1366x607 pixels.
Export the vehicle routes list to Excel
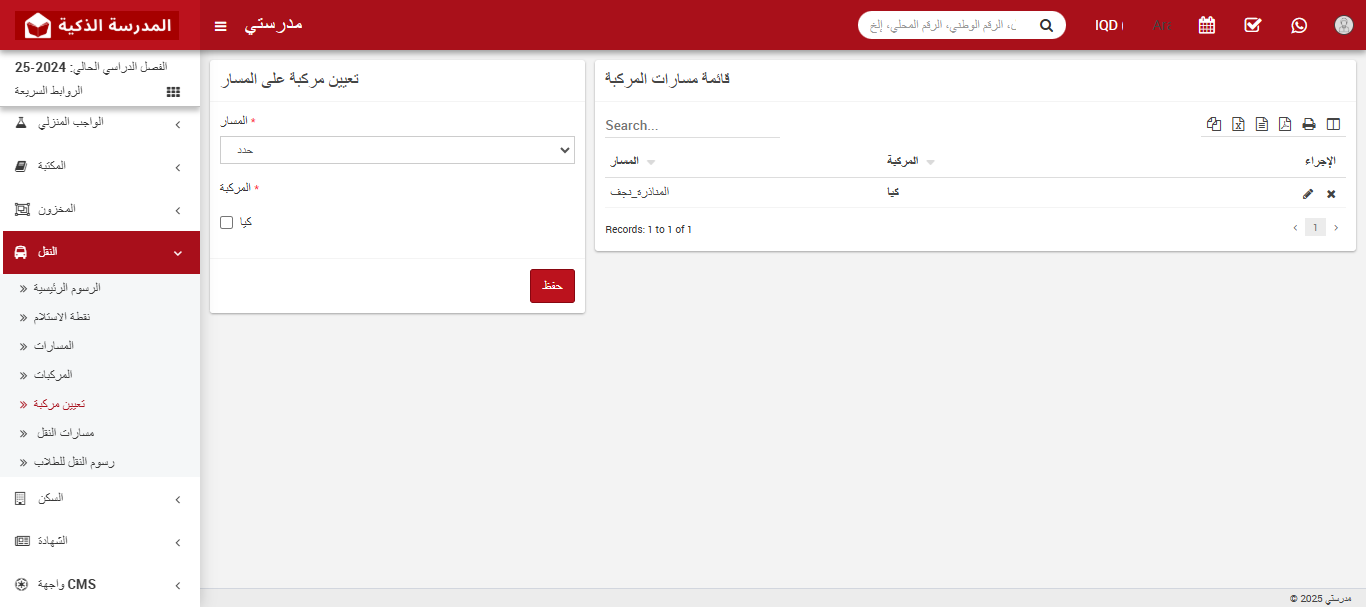(1238, 124)
